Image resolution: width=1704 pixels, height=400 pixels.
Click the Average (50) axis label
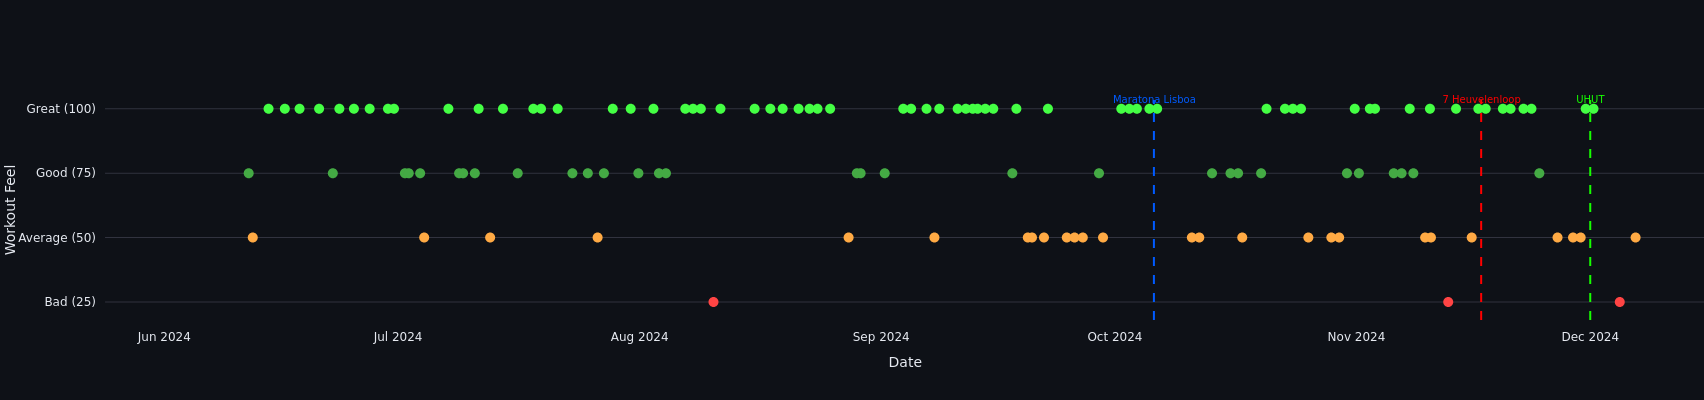[57, 238]
